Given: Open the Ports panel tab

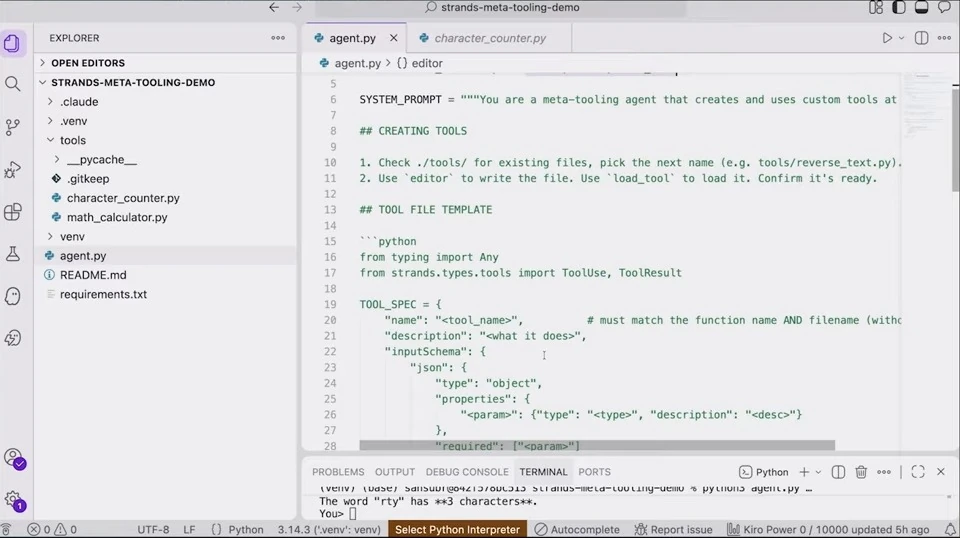Looking at the screenshot, I should [x=594, y=472].
